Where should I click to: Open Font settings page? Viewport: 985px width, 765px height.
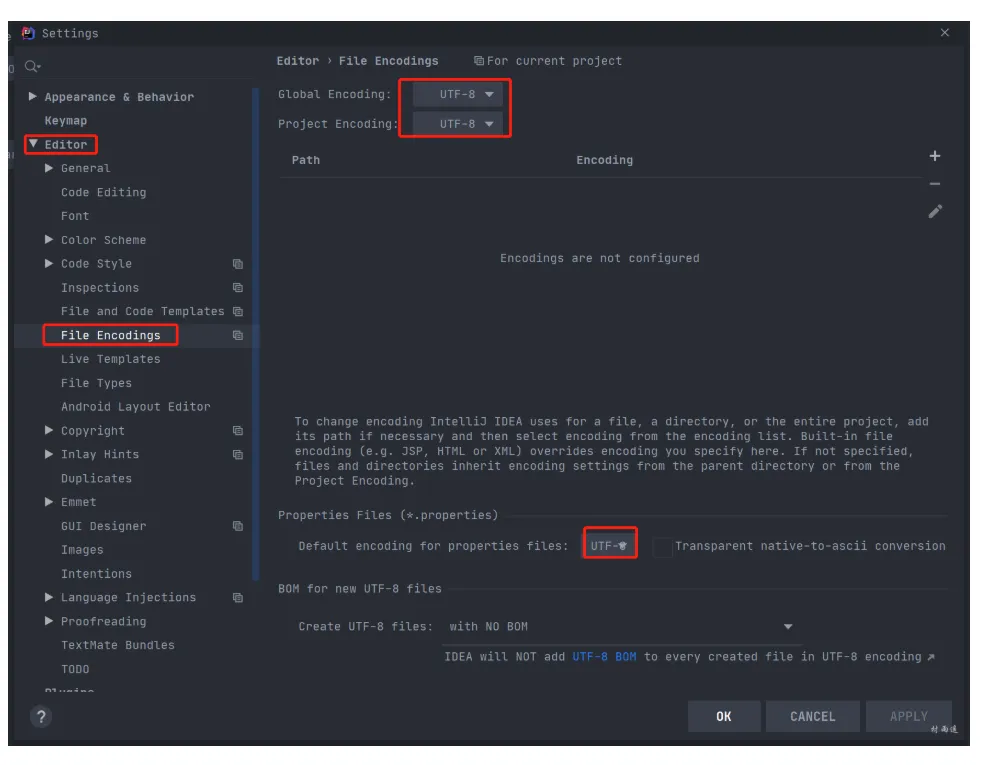click(75, 216)
